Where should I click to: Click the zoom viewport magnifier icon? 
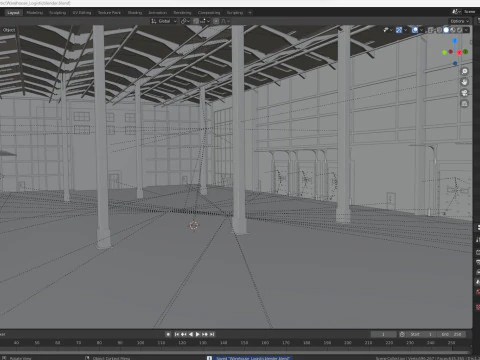pyautogui.click(x=464, y=71)
